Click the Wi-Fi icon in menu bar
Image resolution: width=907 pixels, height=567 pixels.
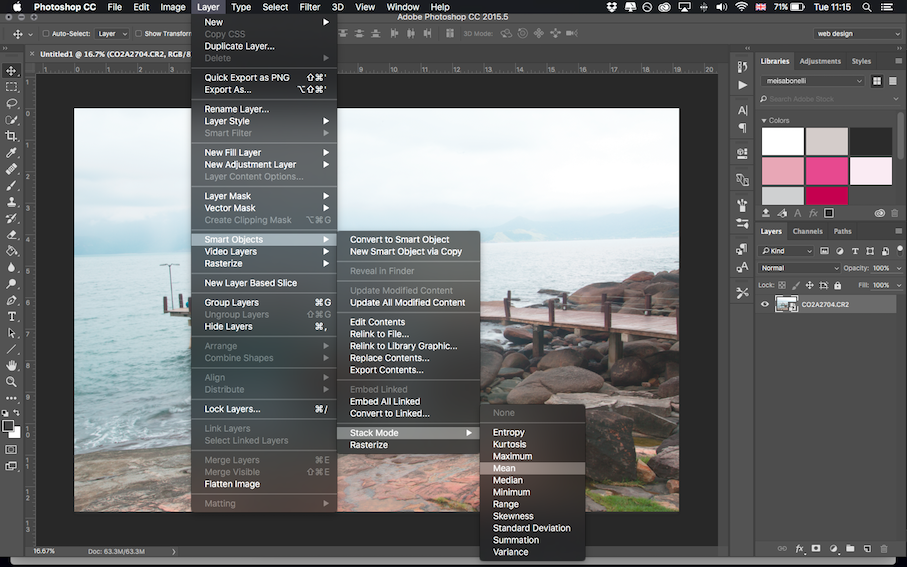coord(741,7)
